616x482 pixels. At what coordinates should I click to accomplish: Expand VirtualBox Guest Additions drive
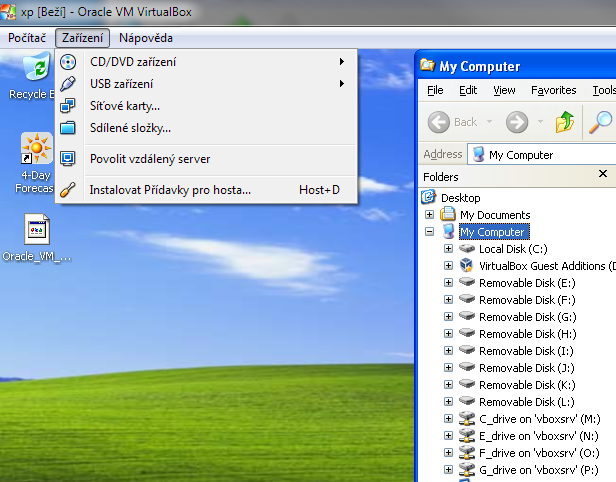(448, 266)
